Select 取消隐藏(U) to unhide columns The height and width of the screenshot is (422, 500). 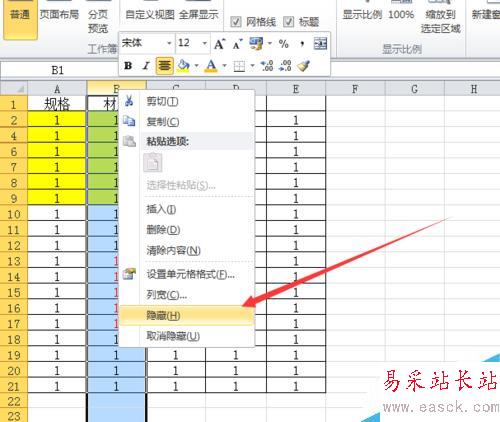187,336
